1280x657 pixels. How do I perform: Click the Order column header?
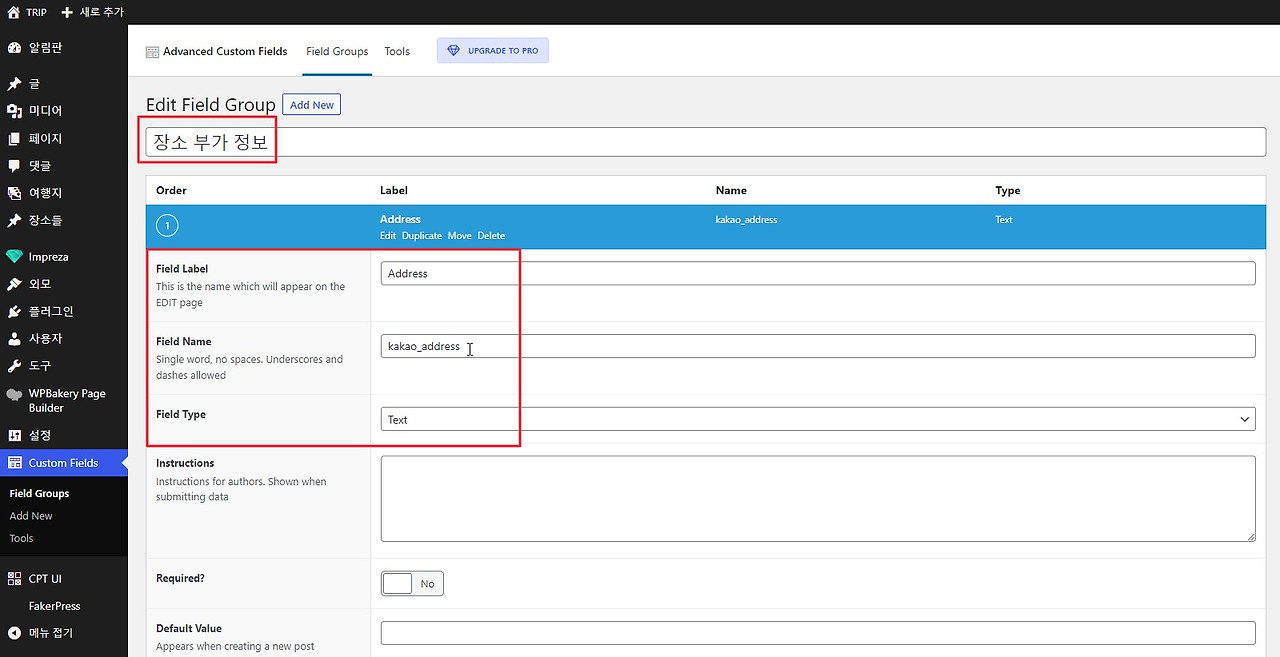[x=171, y=190]
